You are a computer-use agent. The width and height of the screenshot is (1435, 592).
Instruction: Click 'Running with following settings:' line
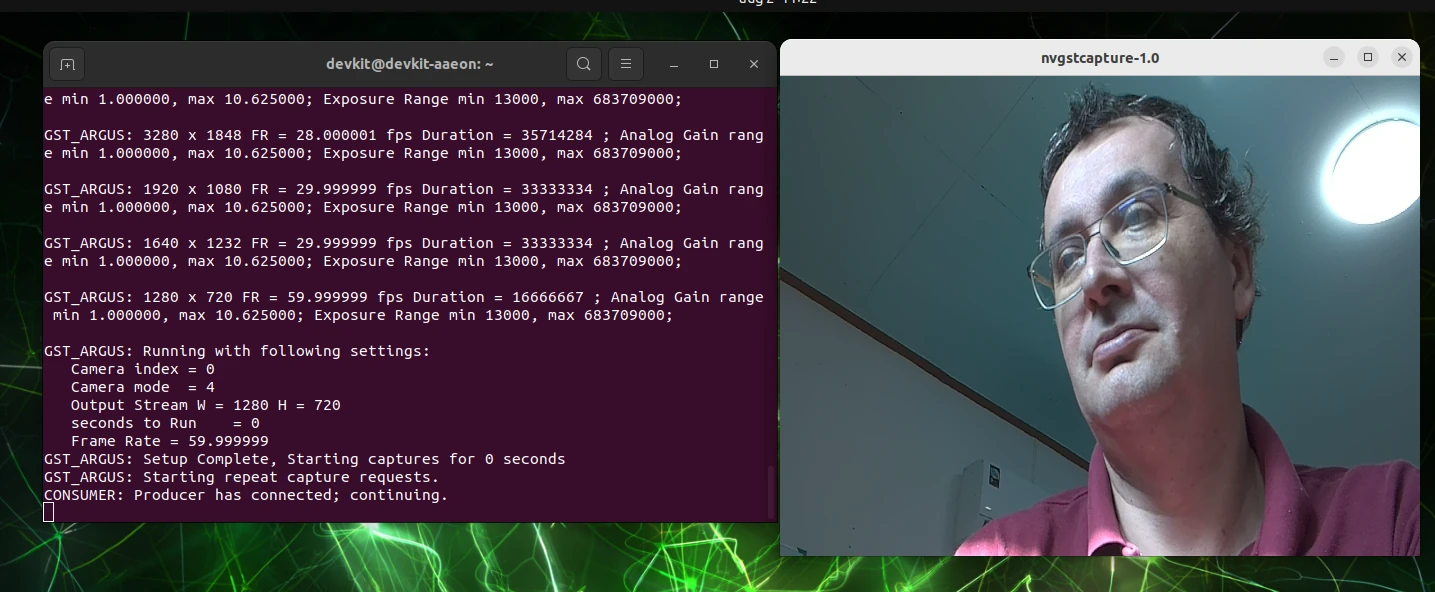[237, 351]
